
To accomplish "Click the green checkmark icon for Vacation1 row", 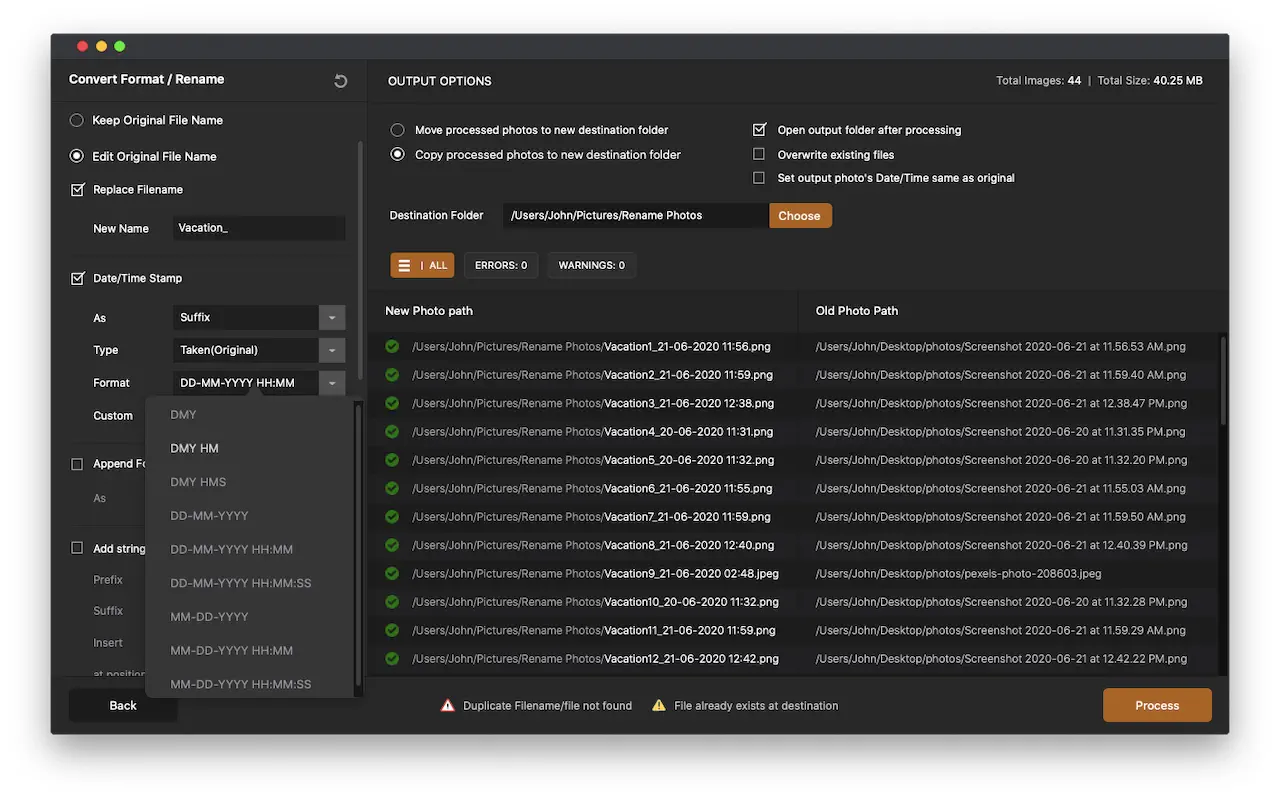I will click(392, 346).
